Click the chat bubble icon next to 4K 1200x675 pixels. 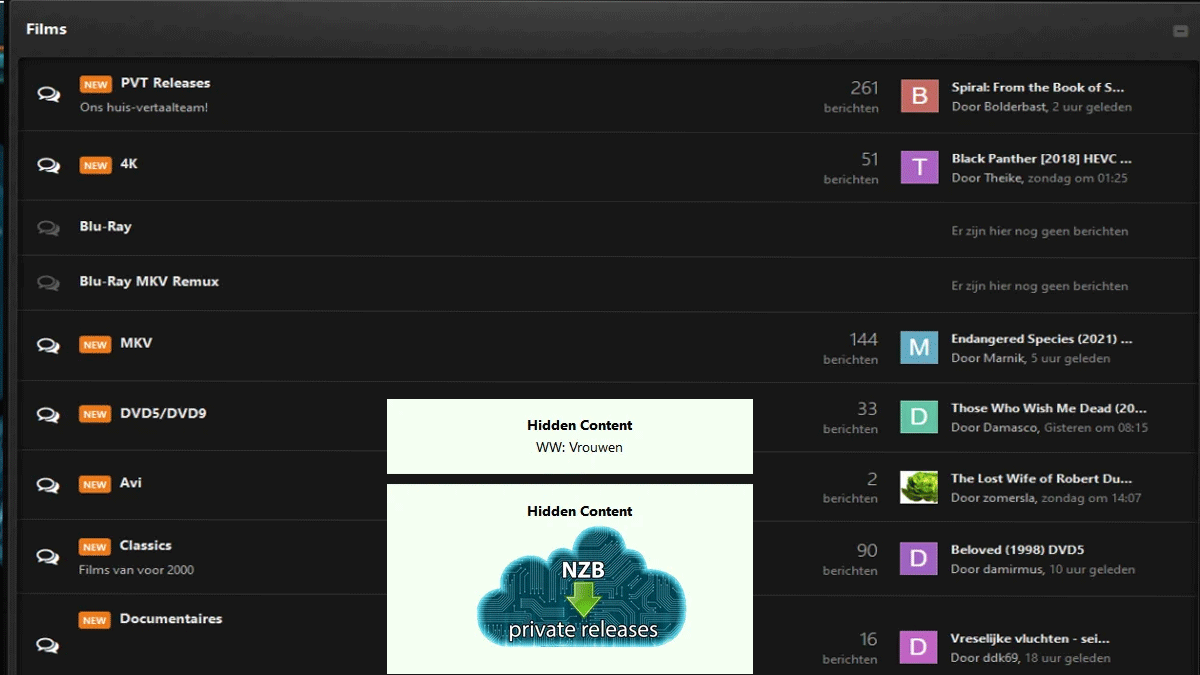pyautogui.click(x=48, y=165)
